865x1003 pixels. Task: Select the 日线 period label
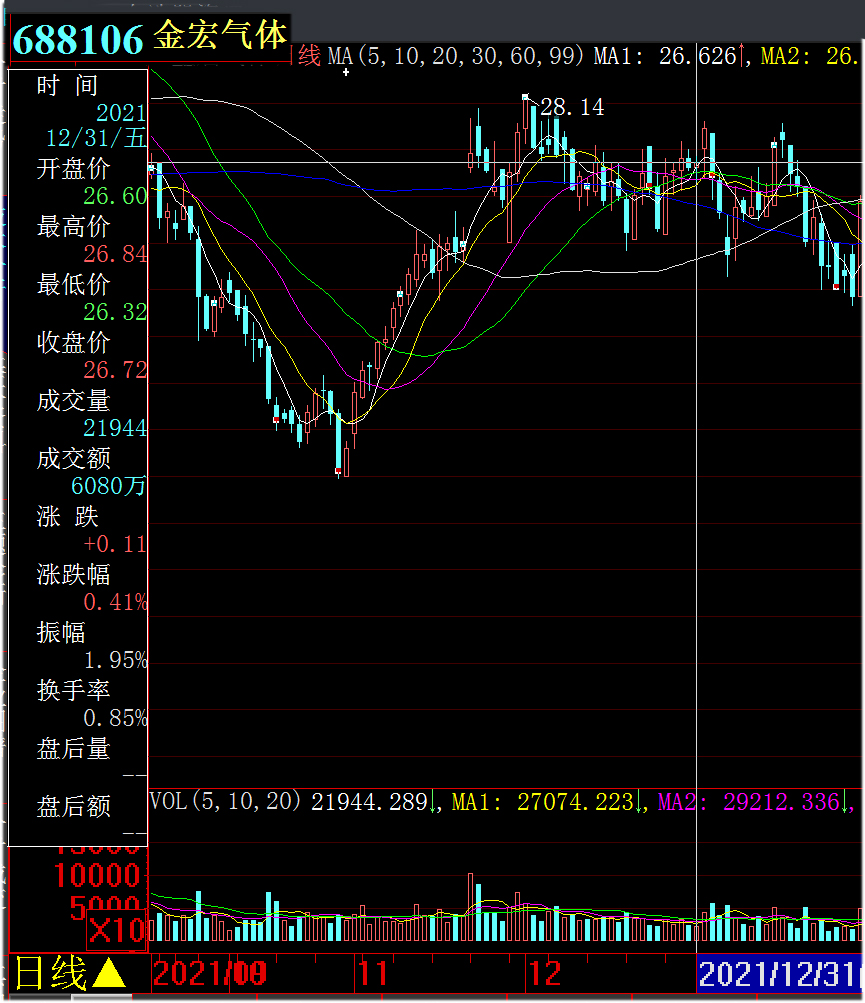[x=51, y=974]
